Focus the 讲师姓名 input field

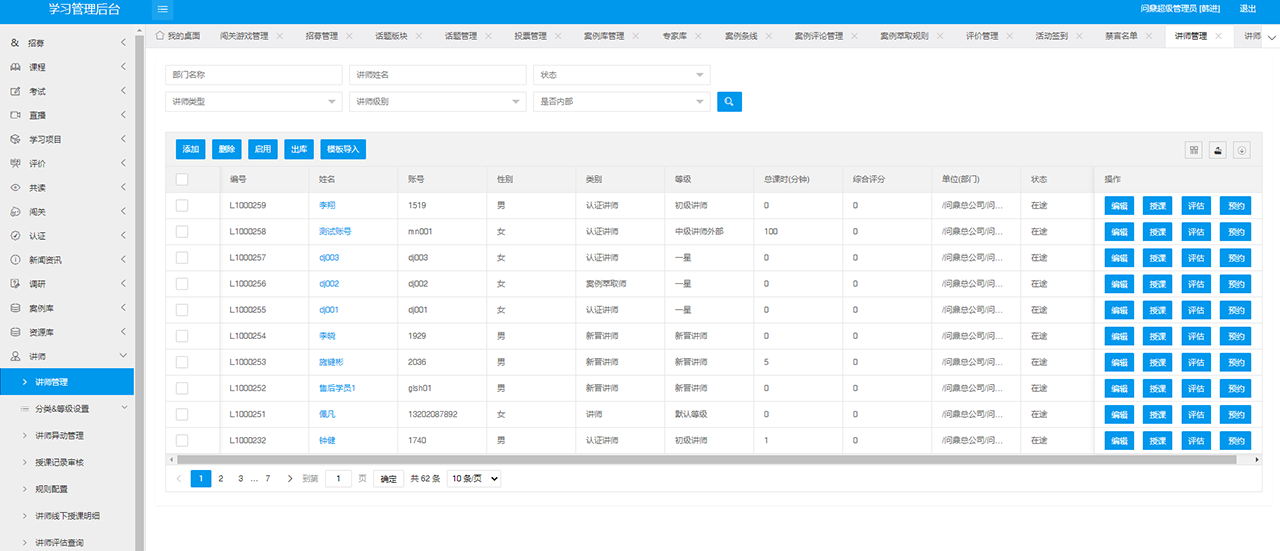[437, 75]
